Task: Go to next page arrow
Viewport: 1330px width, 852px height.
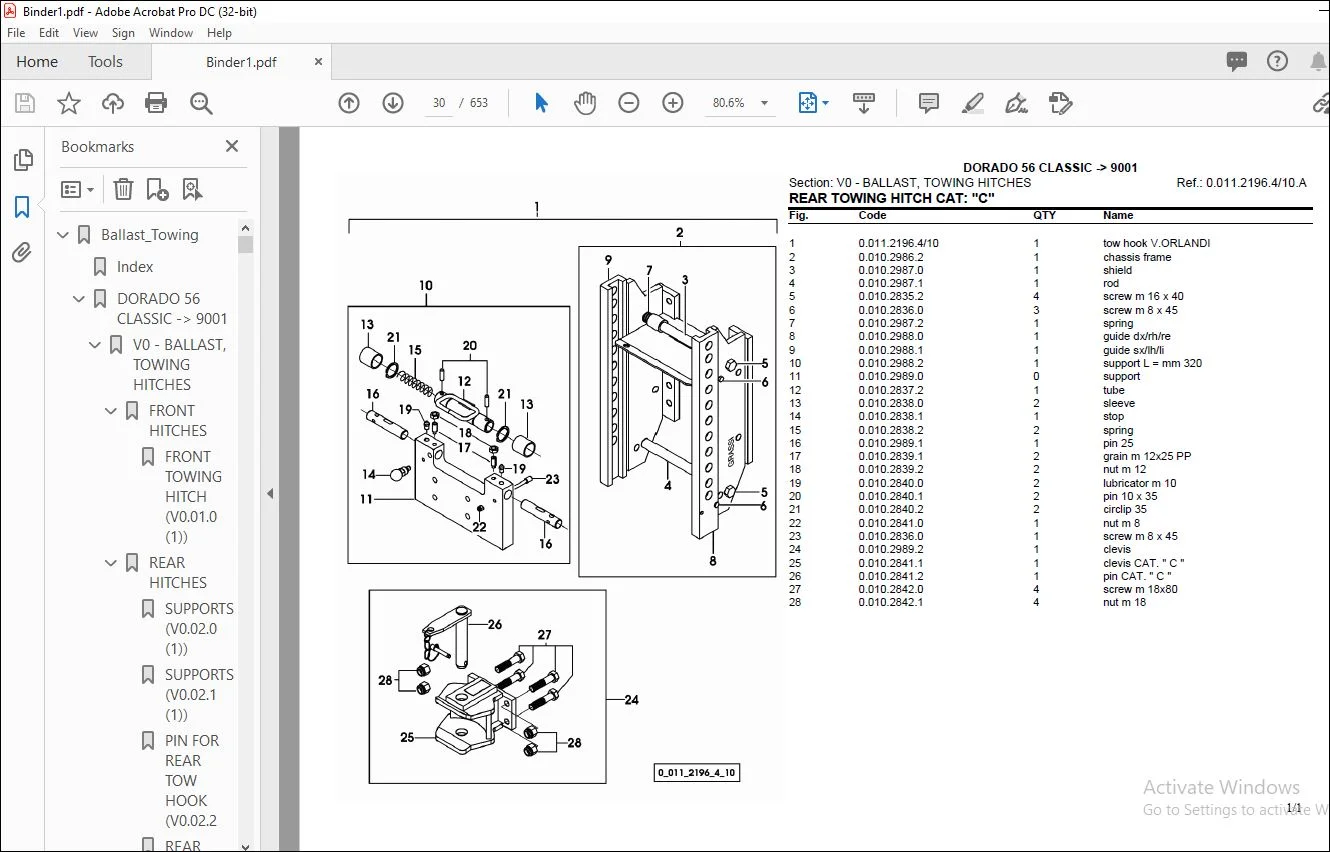Action: [x=393, y=103]
